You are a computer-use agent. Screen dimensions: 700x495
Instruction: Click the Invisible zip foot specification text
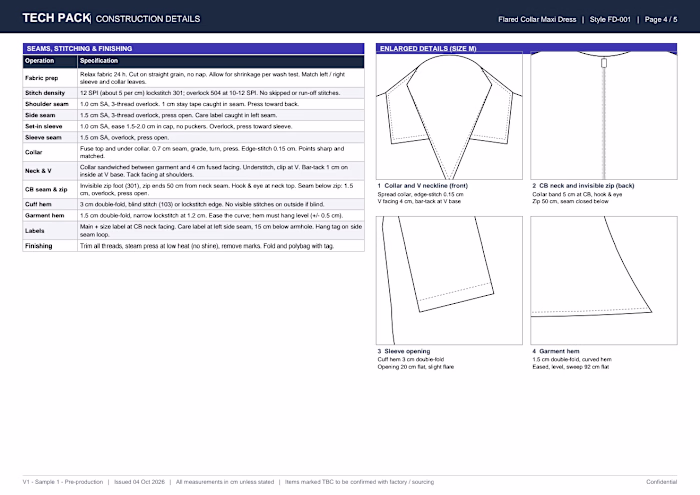pos(217,189)
